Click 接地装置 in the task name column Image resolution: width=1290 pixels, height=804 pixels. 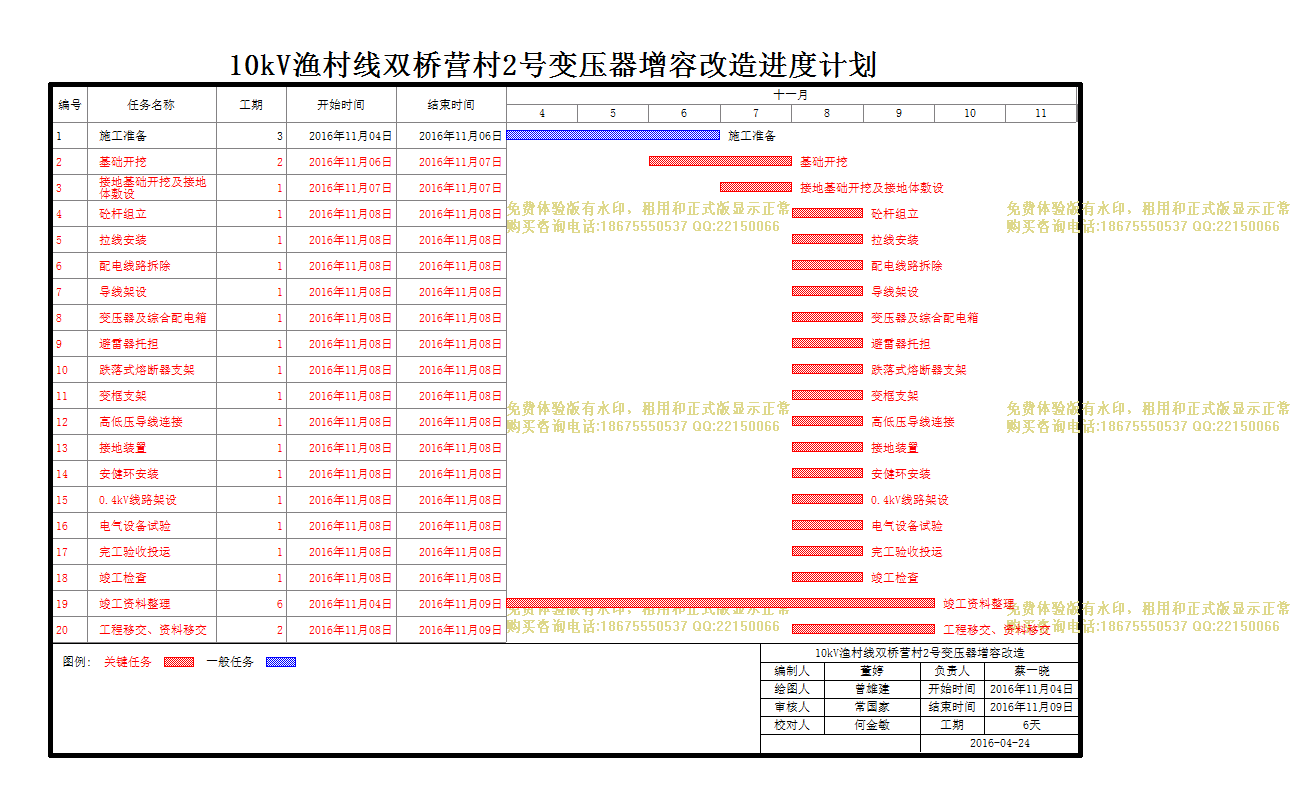coord(123,448)
